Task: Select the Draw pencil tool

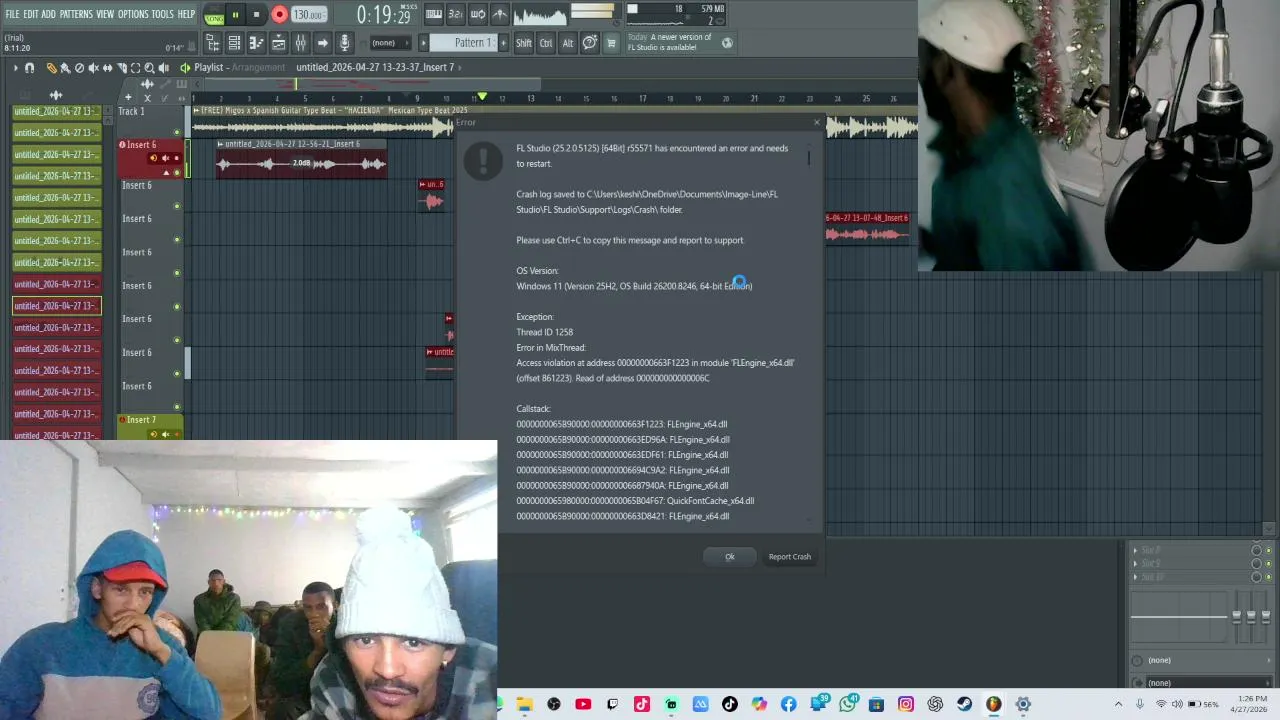Action: [x=52, y=68]
